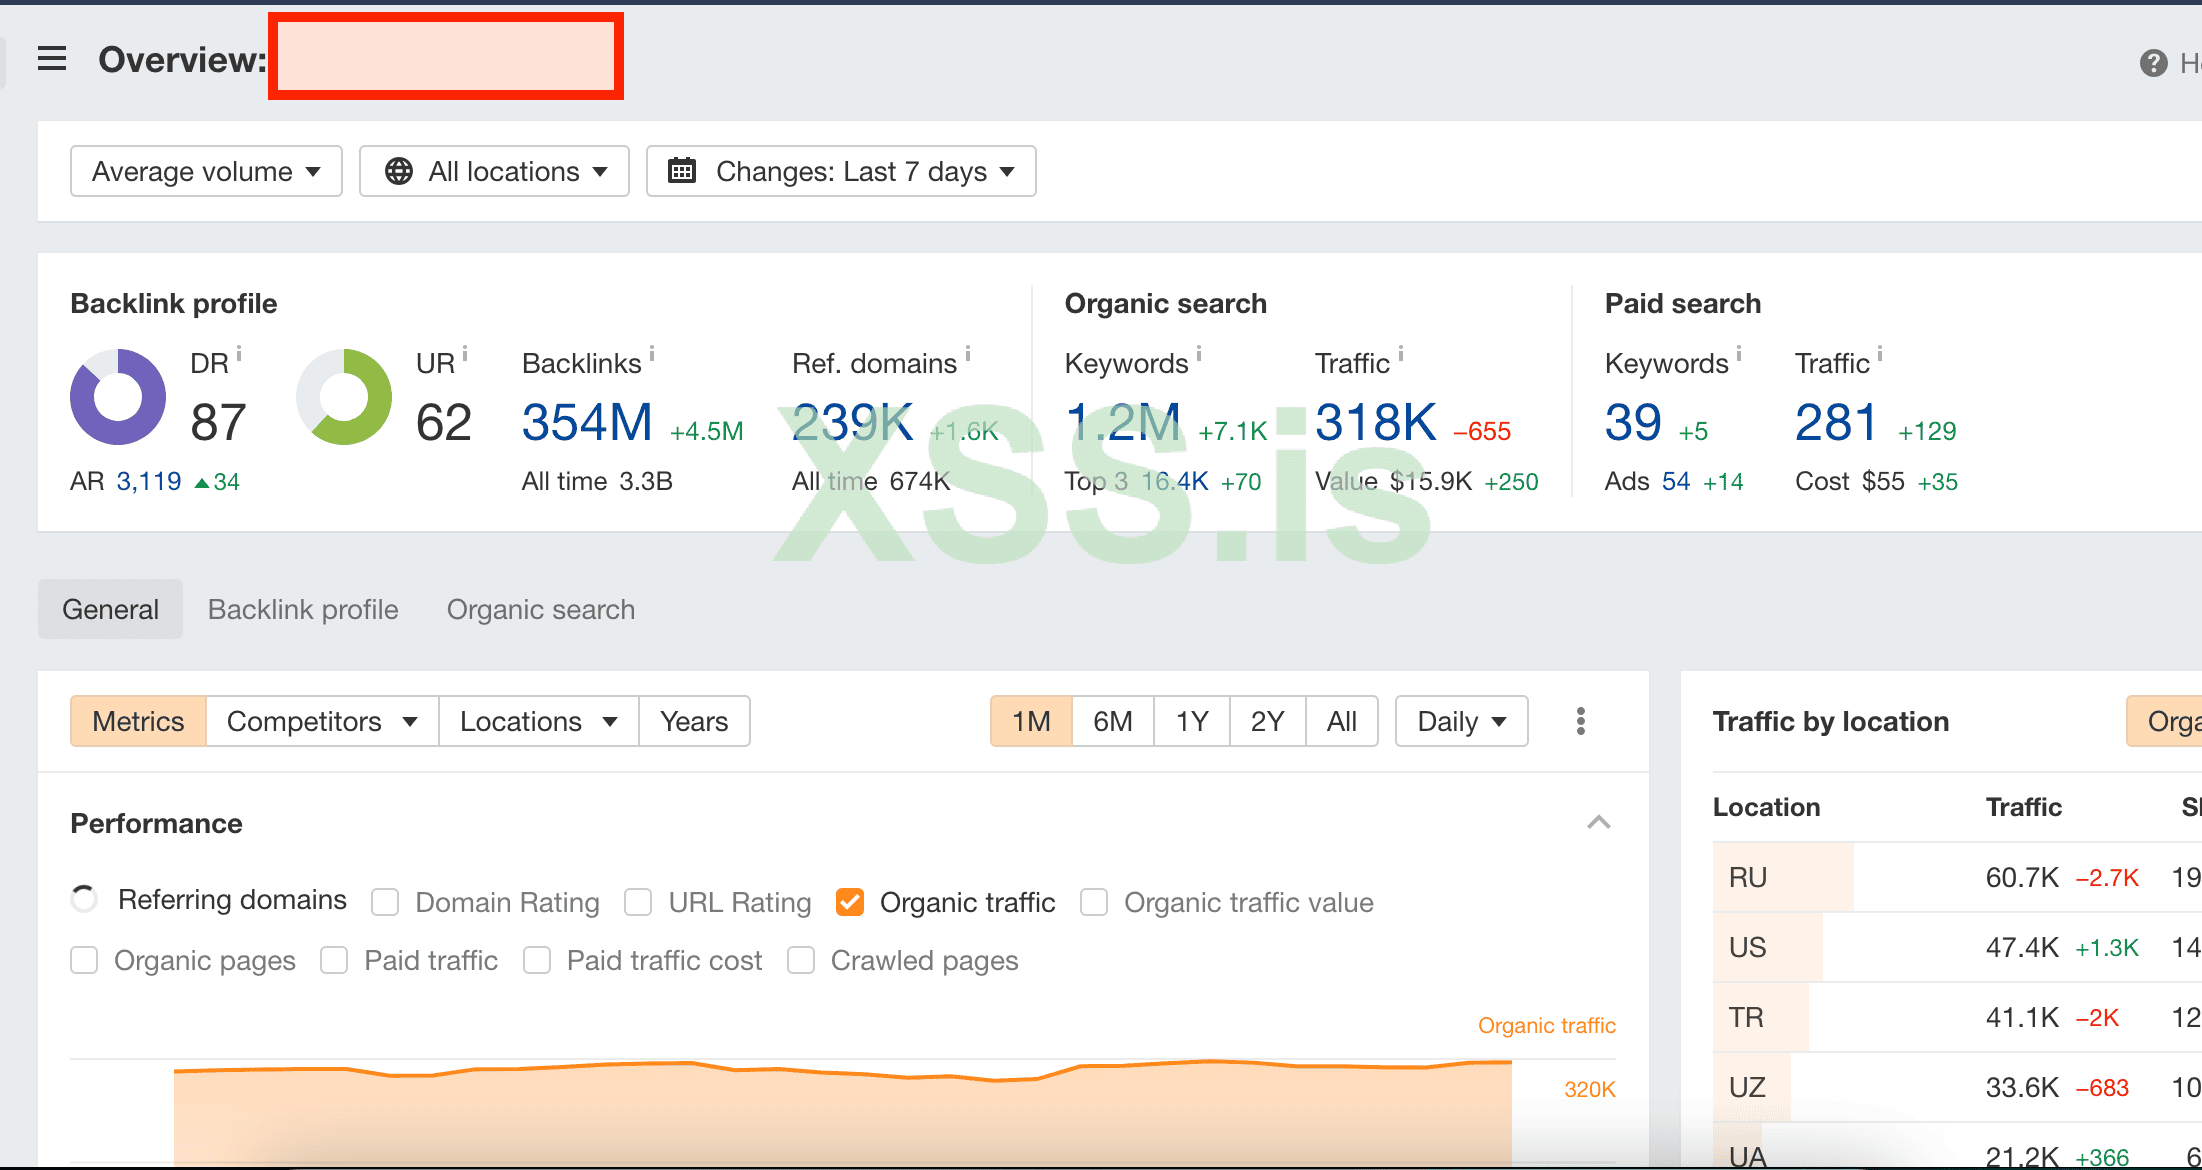Image resolution: width=2202 pixels, height=1170 pixels.
Task: Click the Backlinks info icon
Action: click(x=652, y=354)
